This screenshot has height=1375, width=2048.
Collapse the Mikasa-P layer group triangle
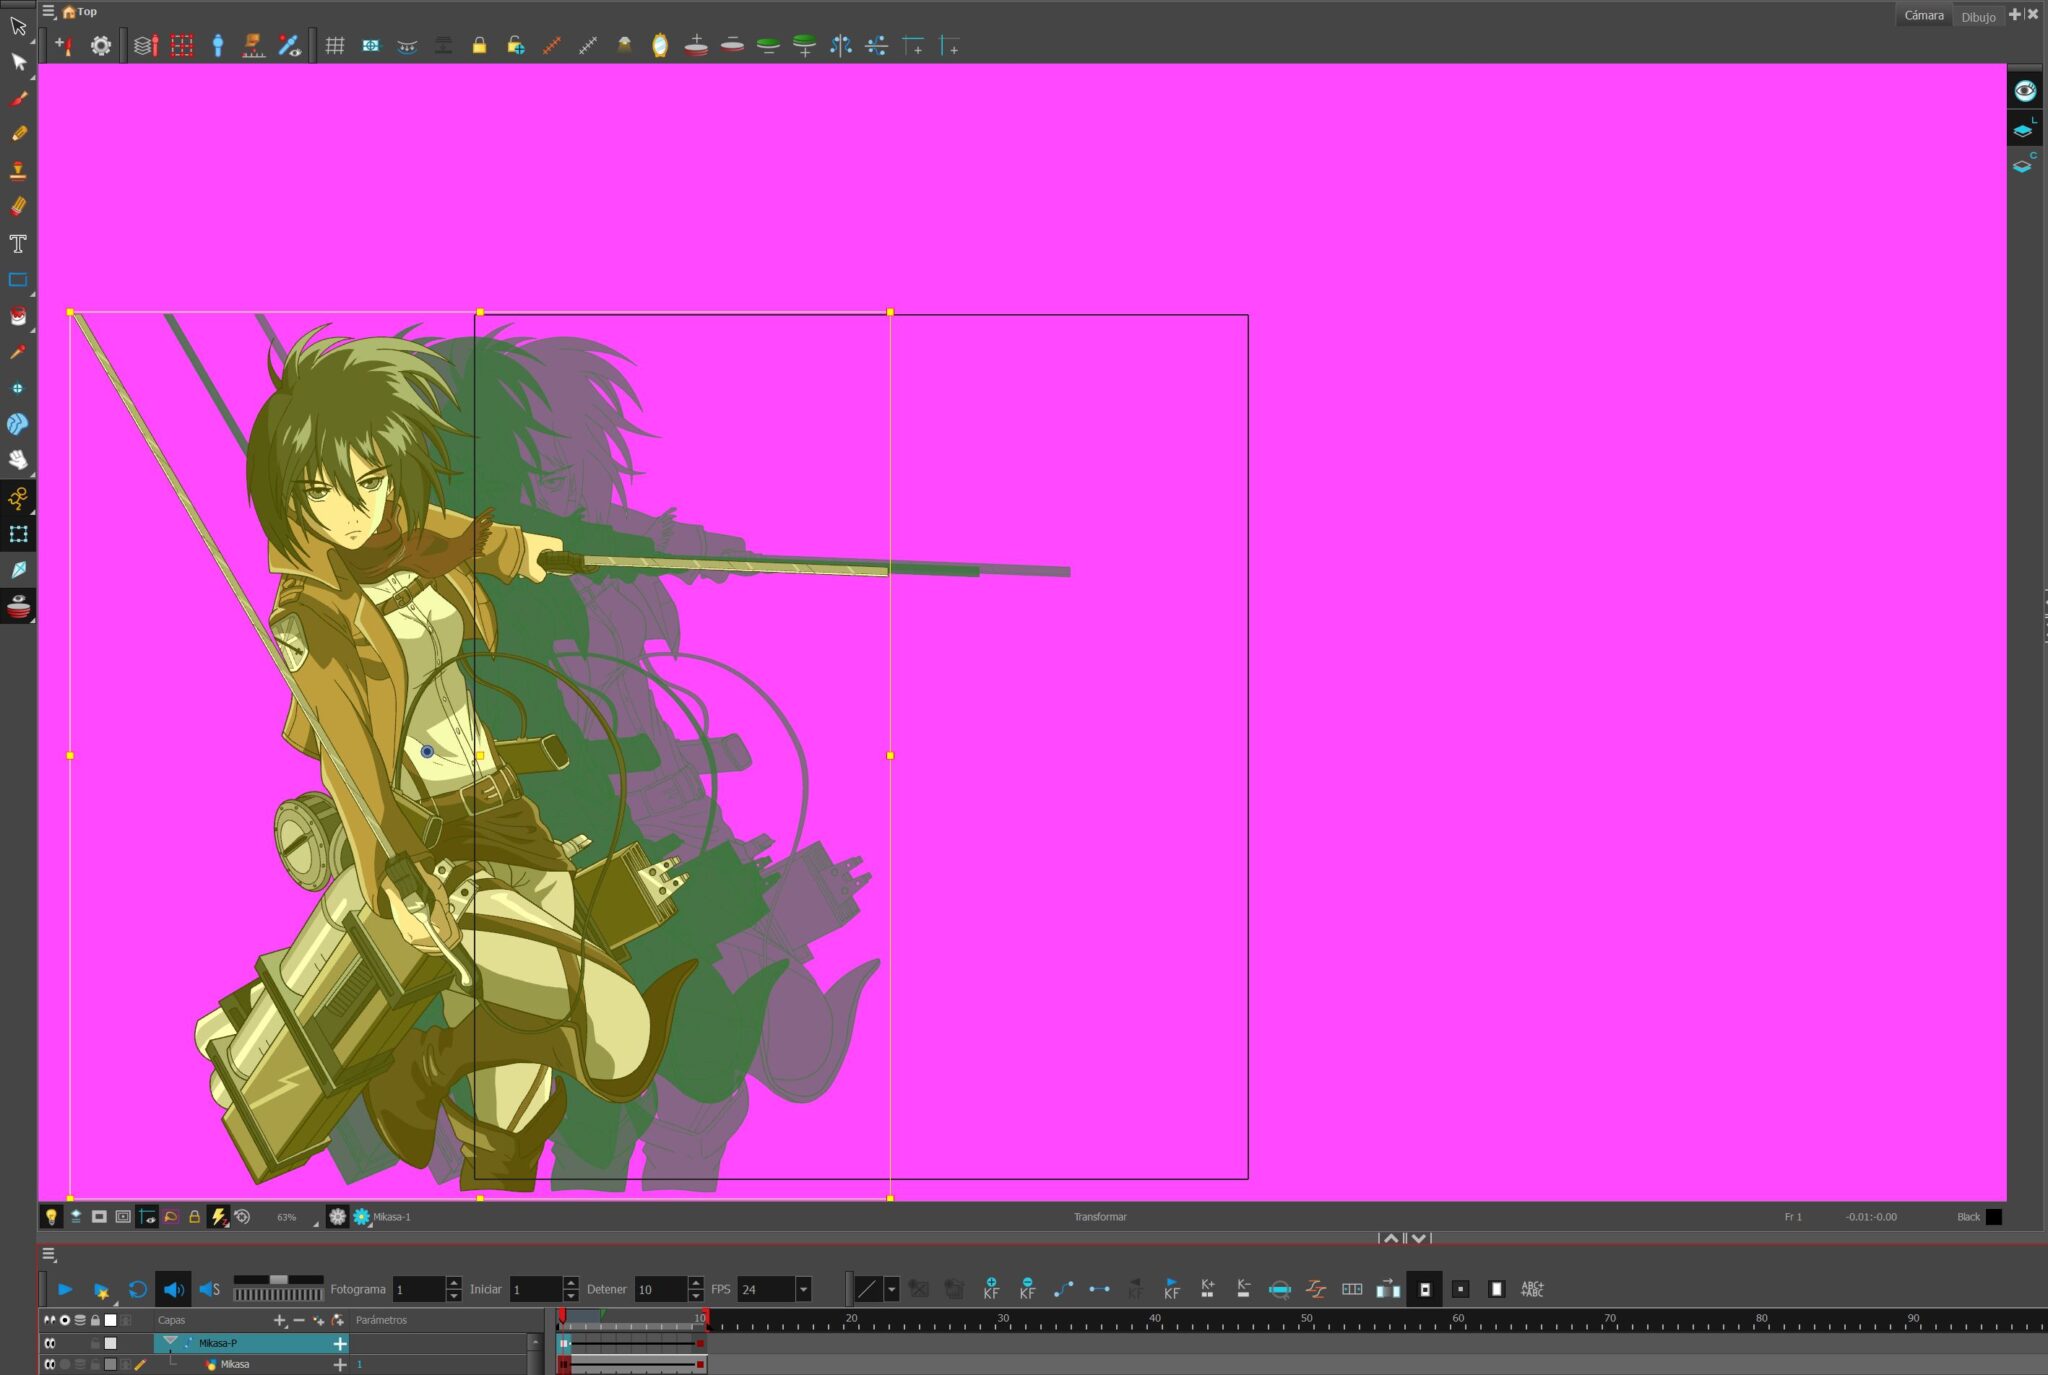(170, 1341)
